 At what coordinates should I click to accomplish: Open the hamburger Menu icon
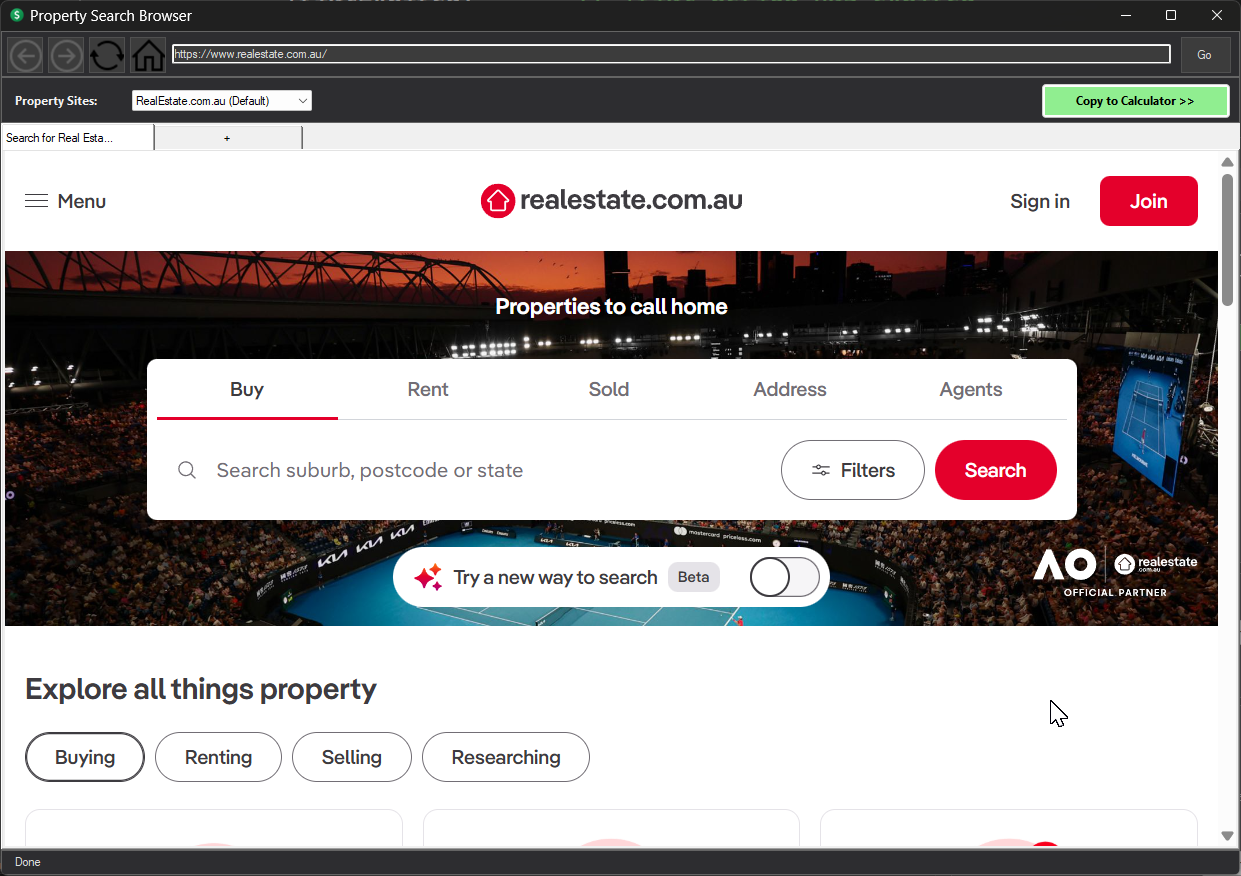pyautogui.click(x=37, y=200)
